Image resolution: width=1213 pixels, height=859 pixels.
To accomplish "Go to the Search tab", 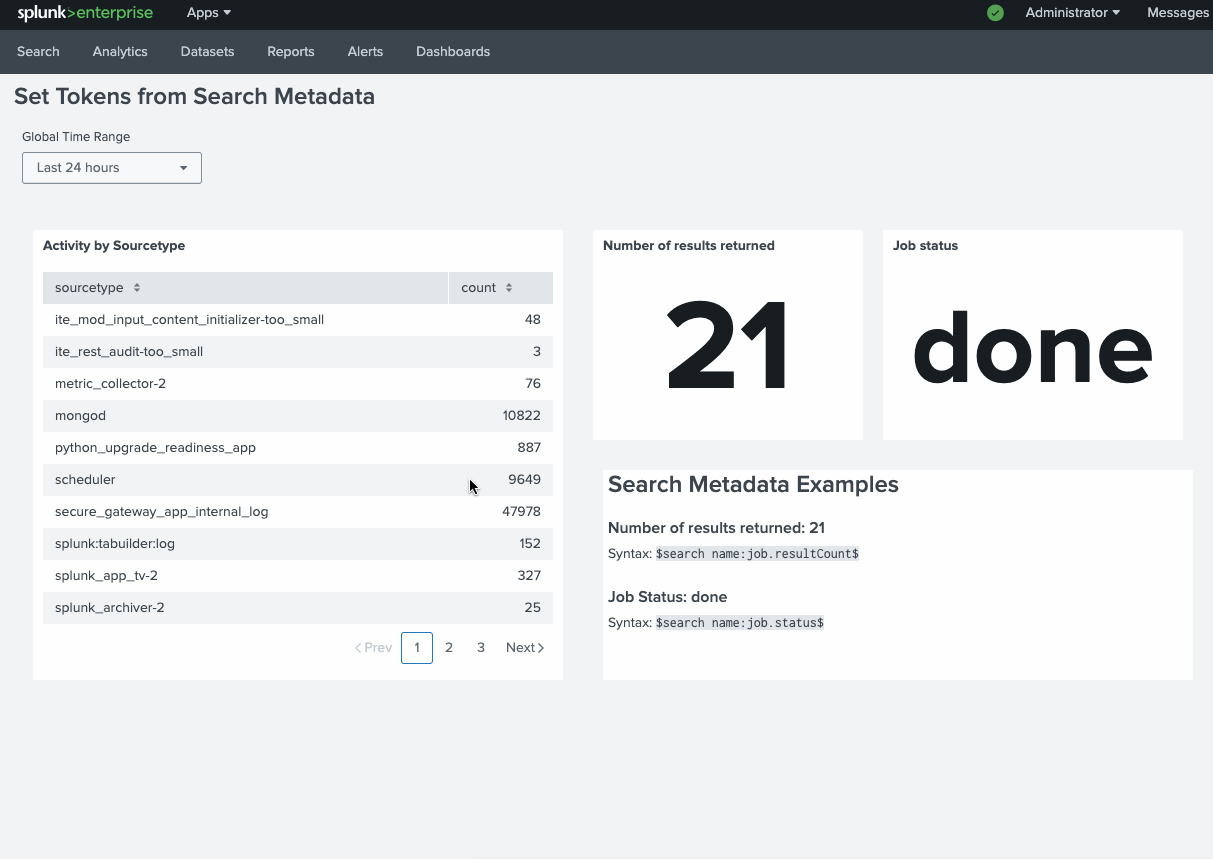I will coord(38,52).
